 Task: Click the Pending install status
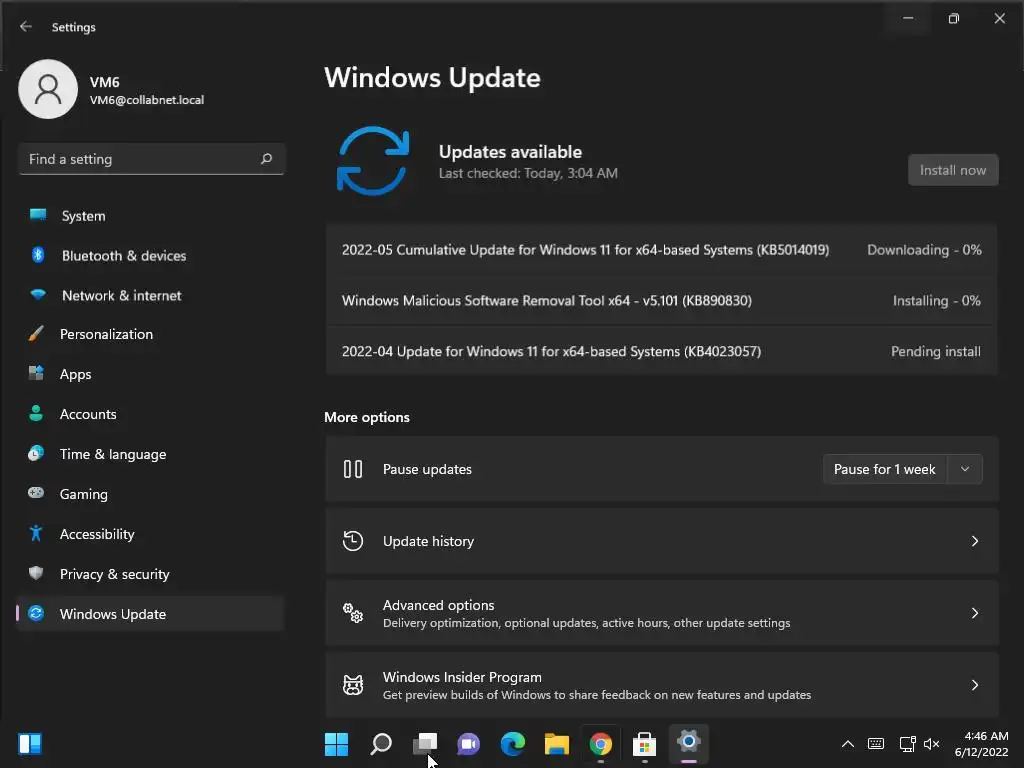click(x=936, y=351)
